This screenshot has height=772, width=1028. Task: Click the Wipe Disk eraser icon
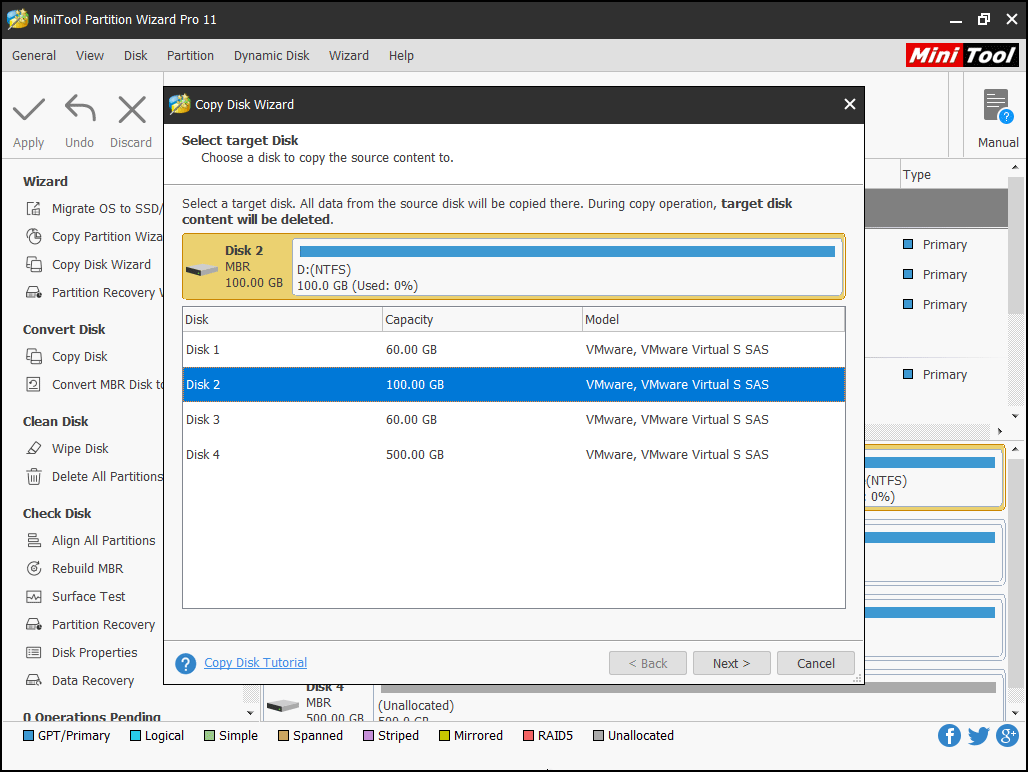[x=33, y=448]
